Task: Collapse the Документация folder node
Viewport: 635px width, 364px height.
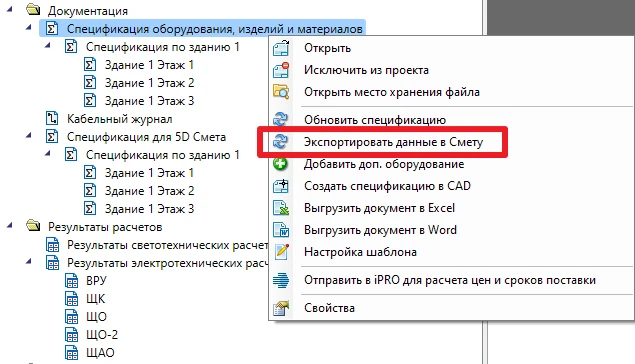Action: pyautogui.click(x=10, y=9)
